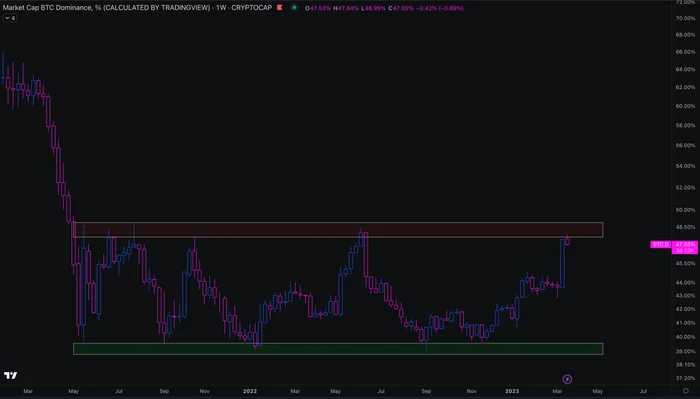The image size is (700, 399).
Task: Expand the collapsed indicators legend showing 4
Action: click(10, 18)
